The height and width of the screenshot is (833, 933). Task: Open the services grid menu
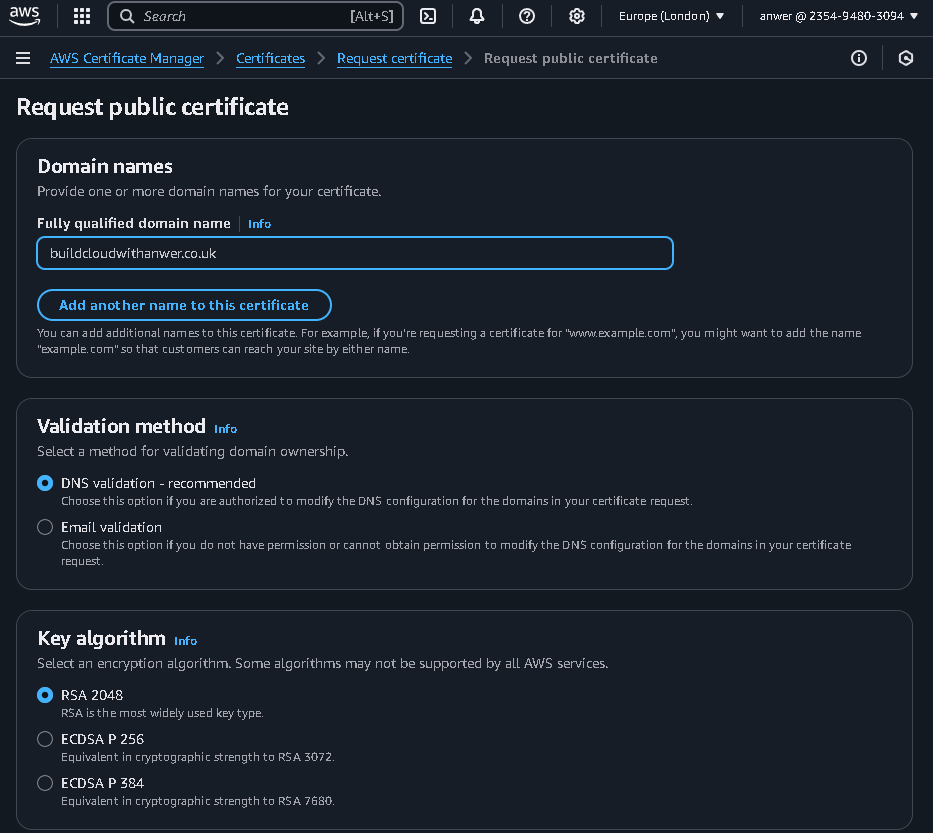click(x=82, y=16)
